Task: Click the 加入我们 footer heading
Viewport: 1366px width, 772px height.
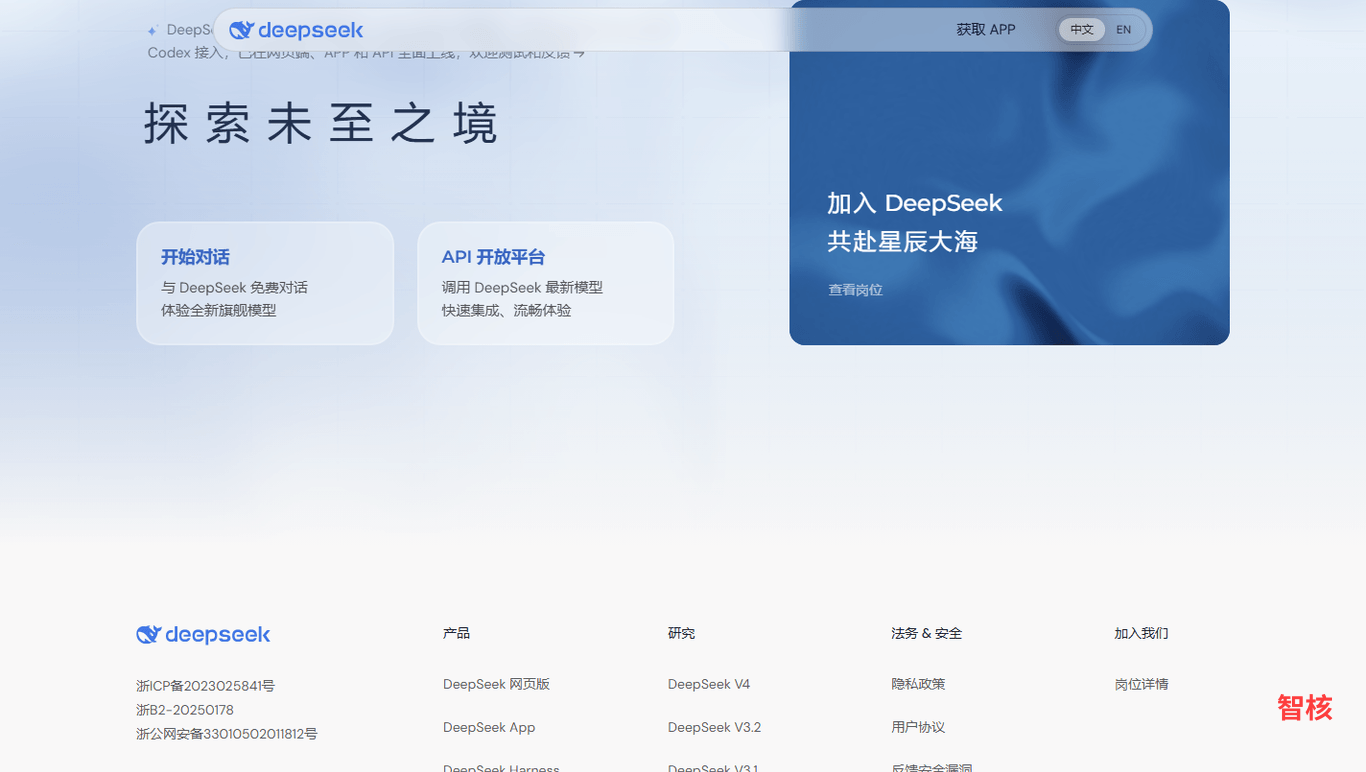Action: (x=1141, y=633)
